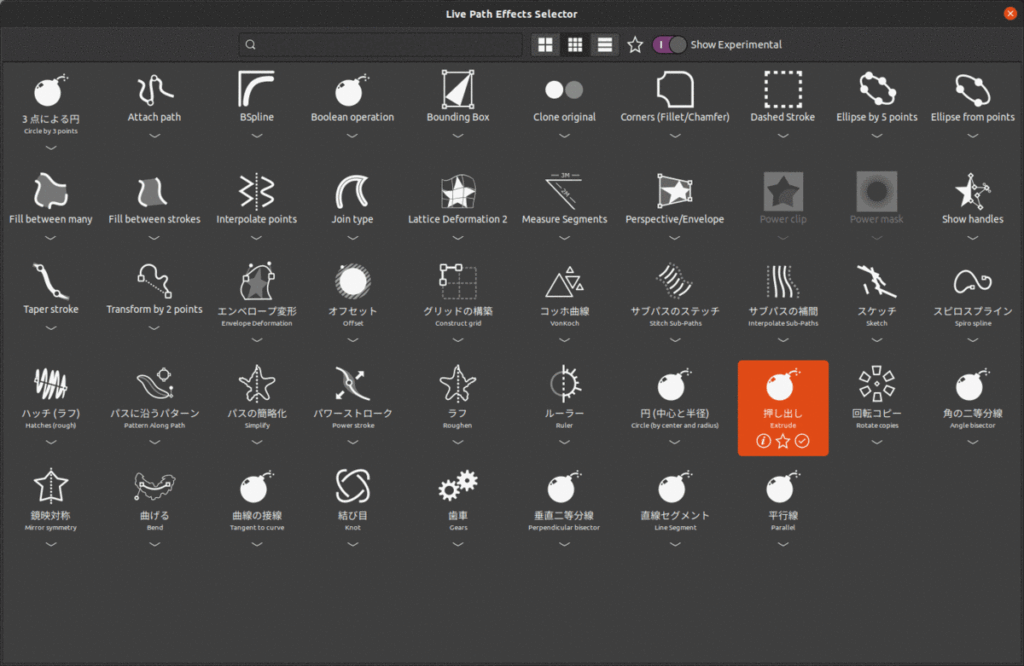1024x666 pixels.
Task: Expand chevron under Simplify effect
Action: [257, 442]
